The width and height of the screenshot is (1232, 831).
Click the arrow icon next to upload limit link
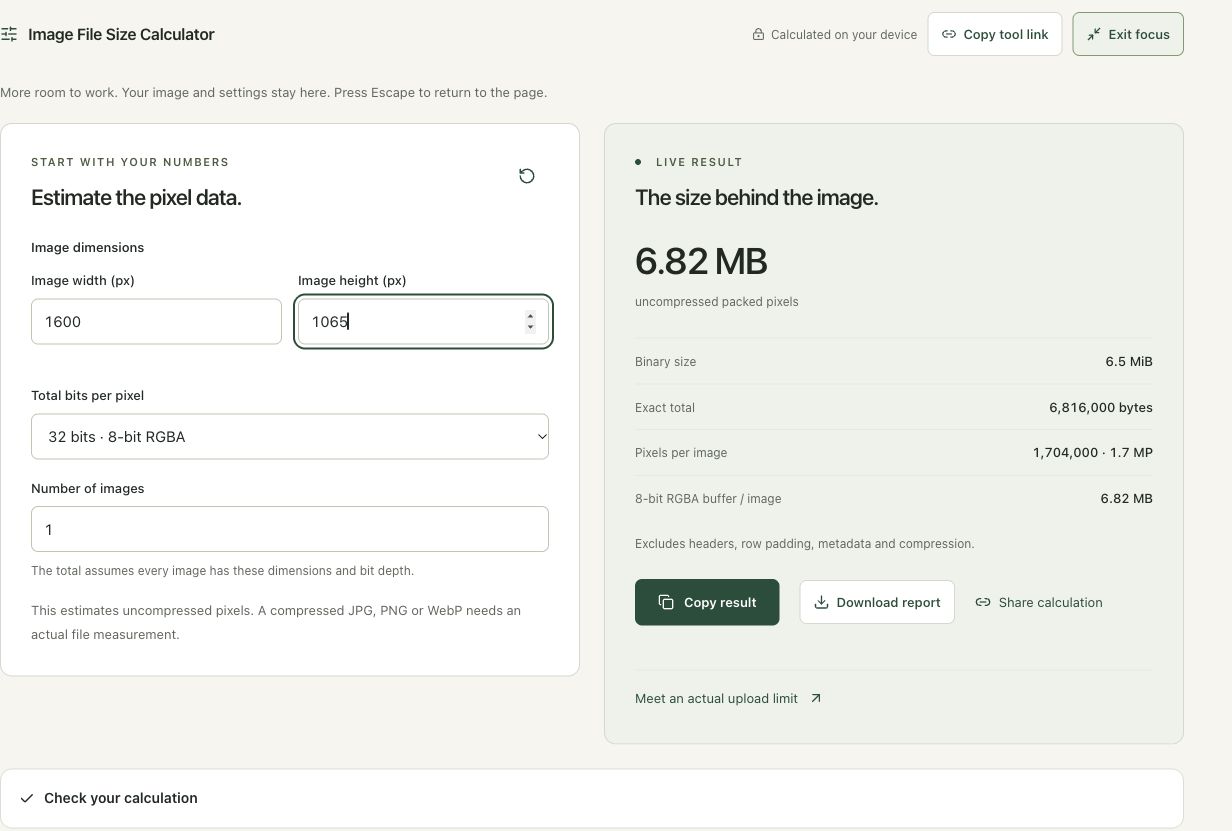tap(816, 698)
